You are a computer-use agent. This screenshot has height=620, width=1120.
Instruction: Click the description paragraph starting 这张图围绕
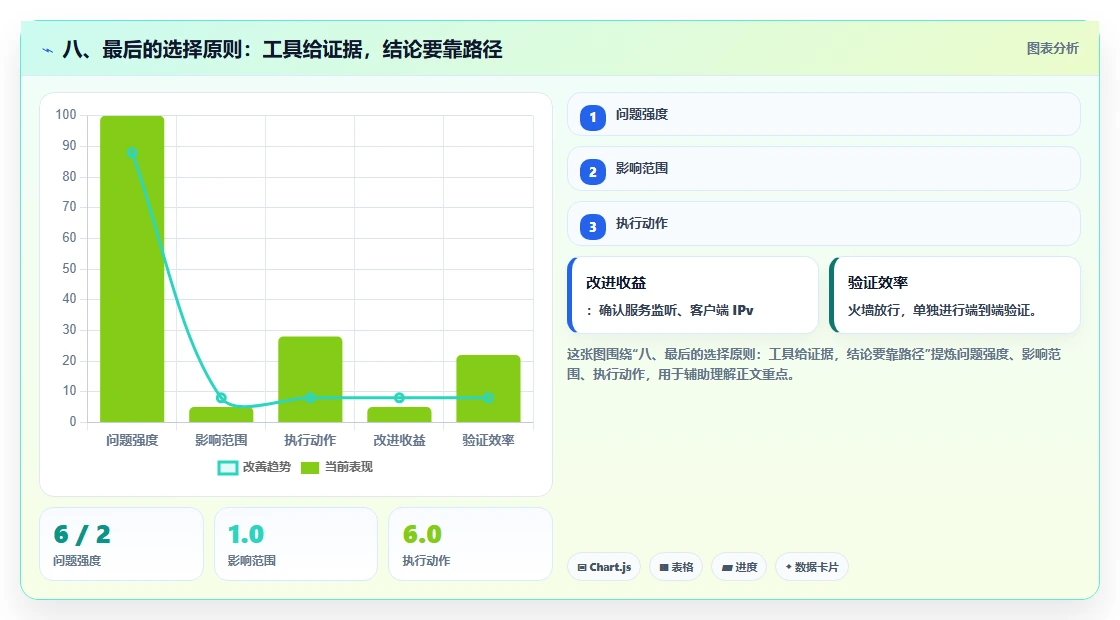coord(814,364)
